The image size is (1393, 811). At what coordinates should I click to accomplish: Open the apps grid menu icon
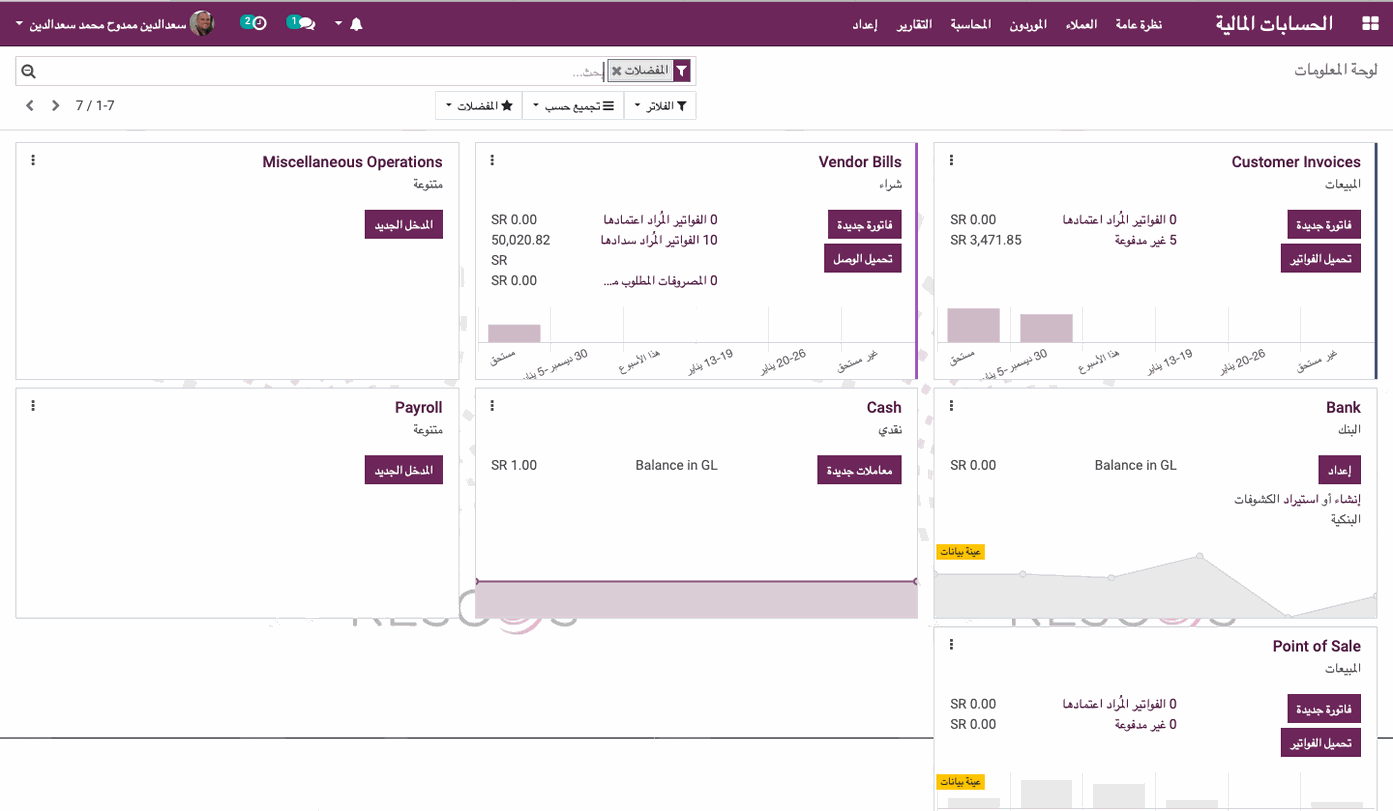coord(1369,23)
